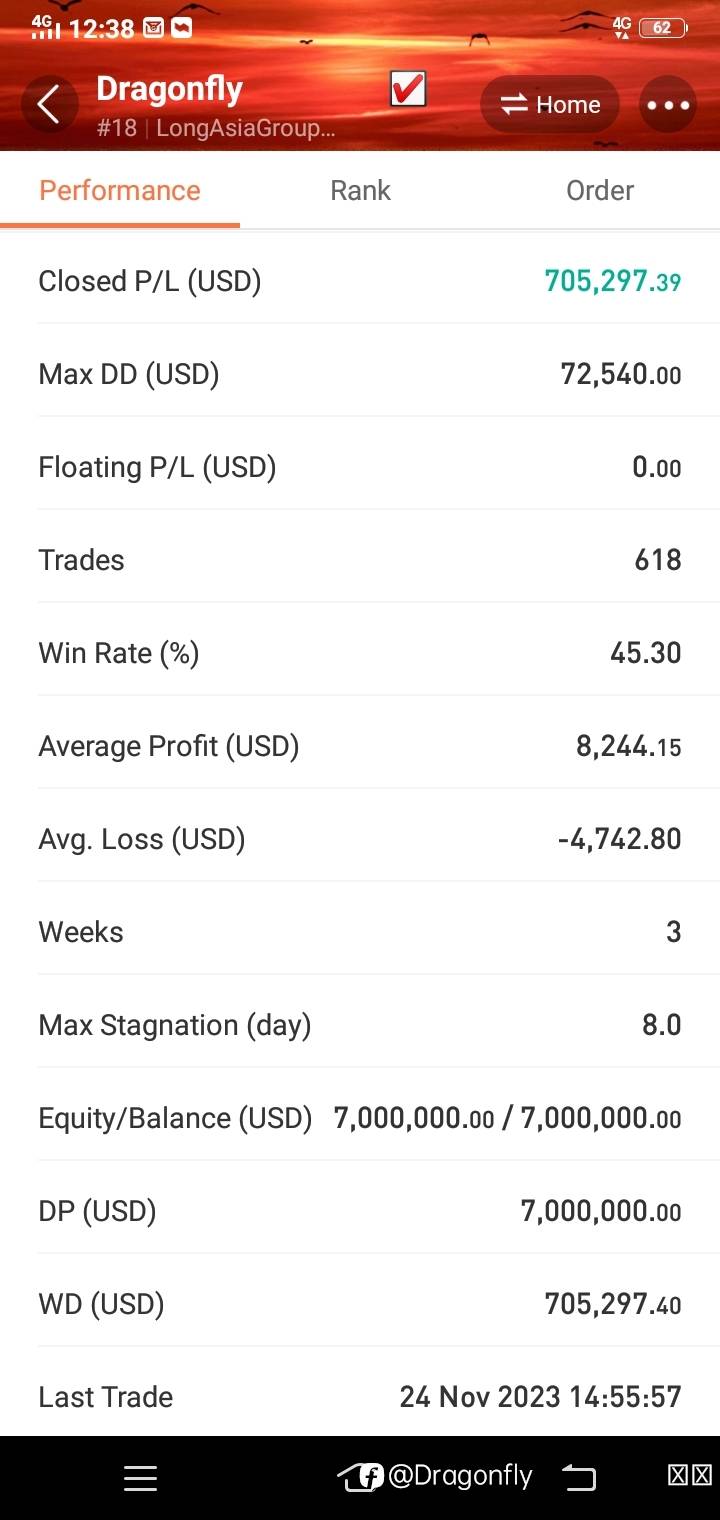Viewport: 720px width, 1520px height.
Task: Tap the Equity/Balance (USD) row
Action: click(360, 1118)
